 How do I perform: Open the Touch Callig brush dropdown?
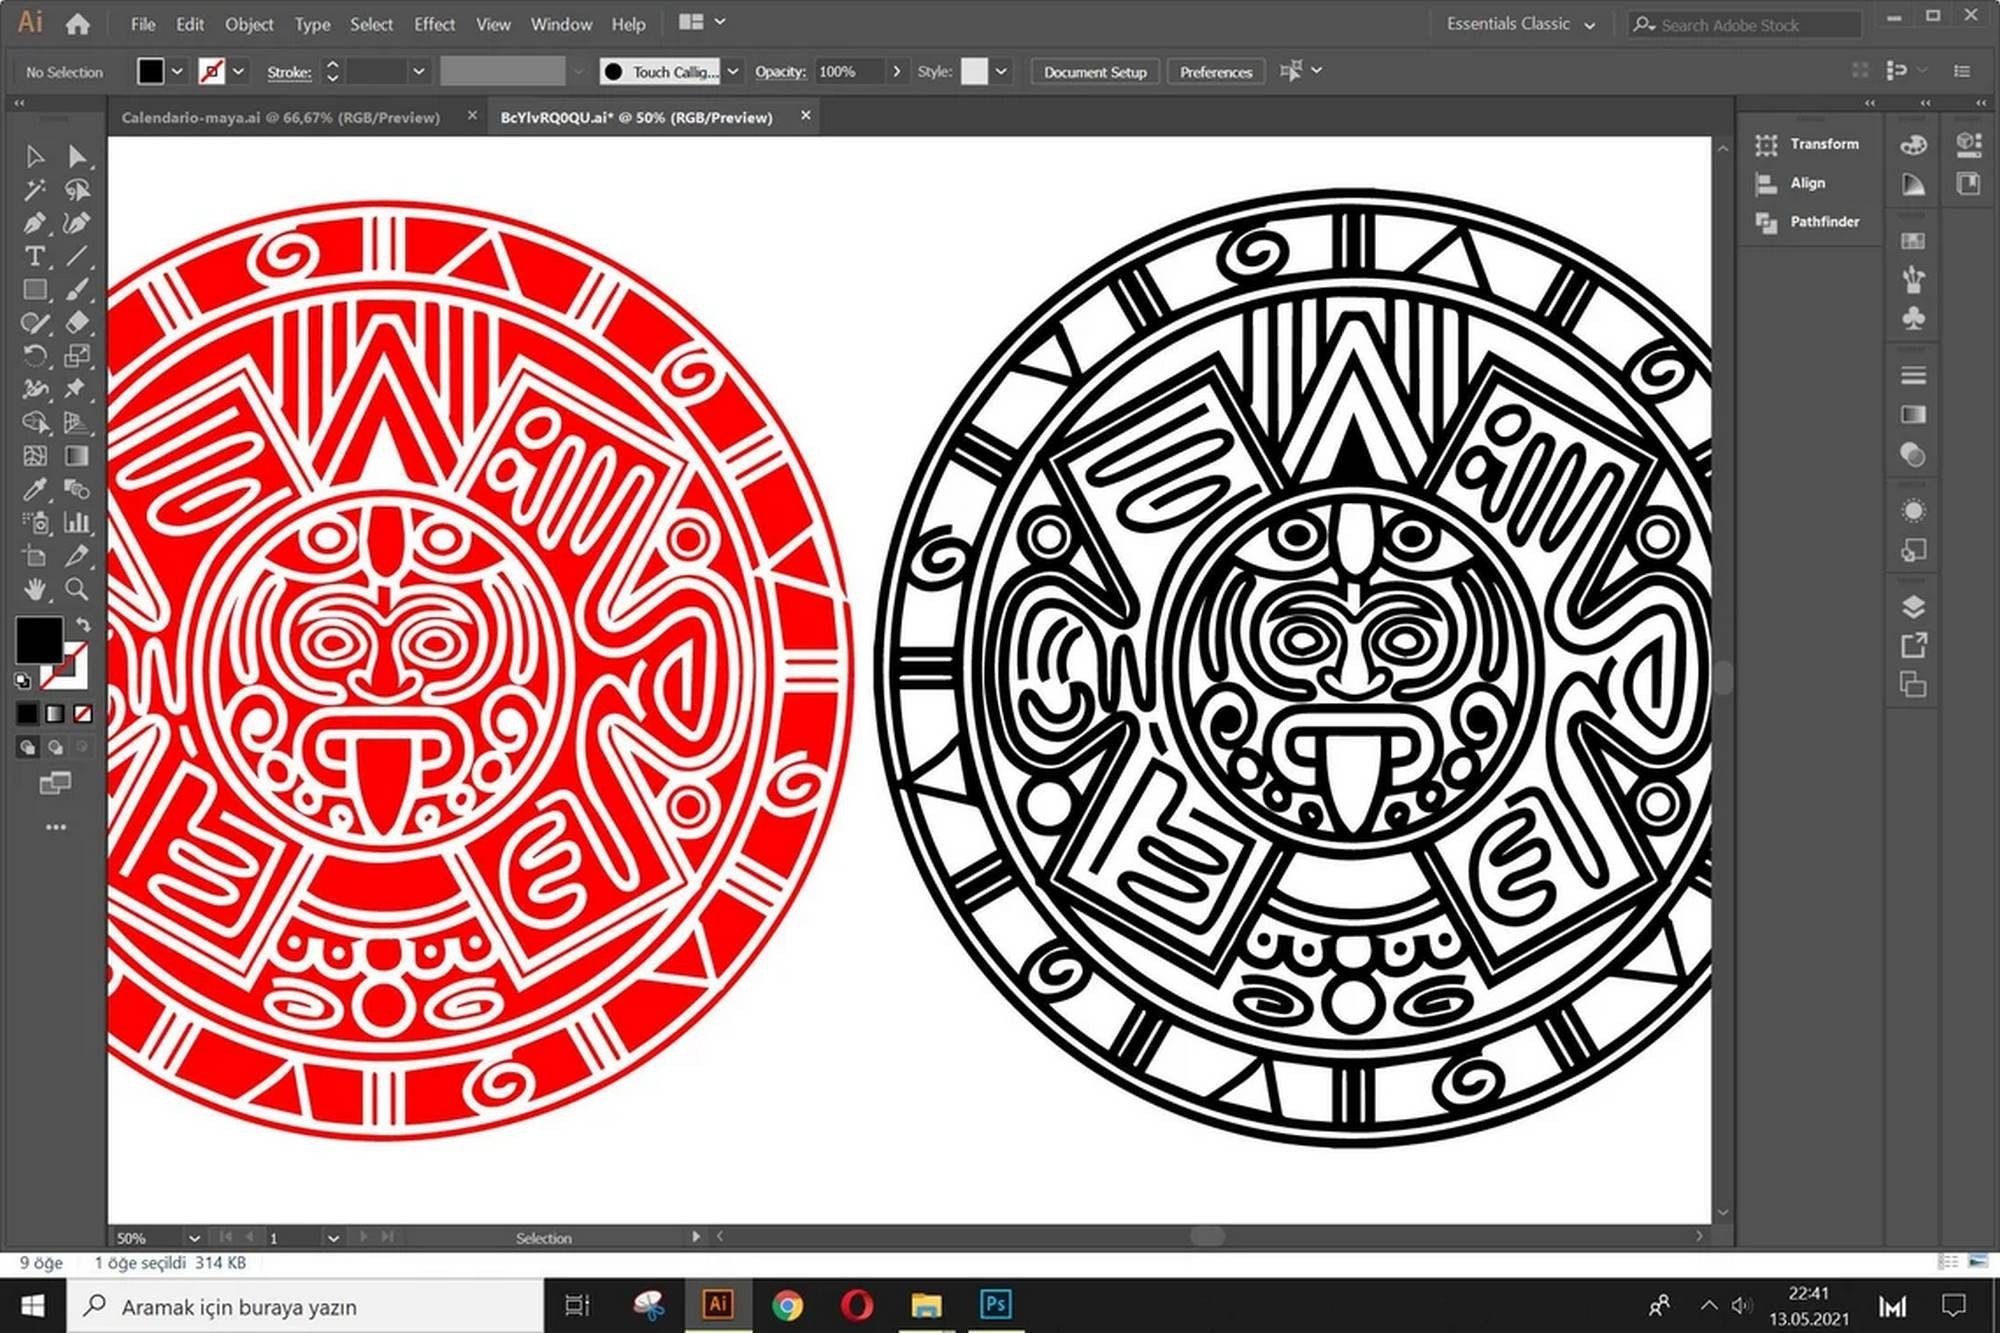coord(733,72)
